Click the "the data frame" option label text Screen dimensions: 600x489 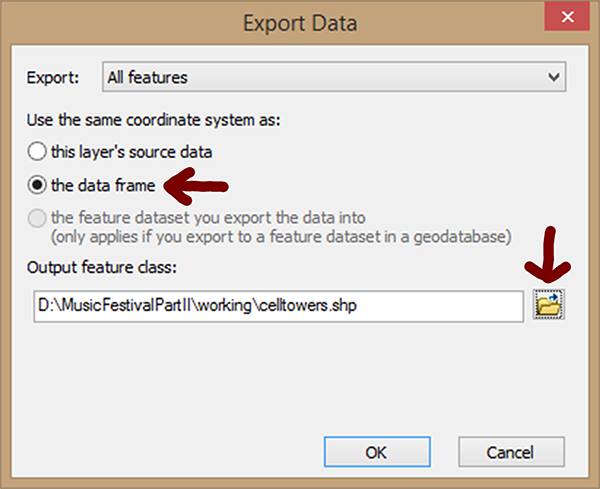(103, 185)
